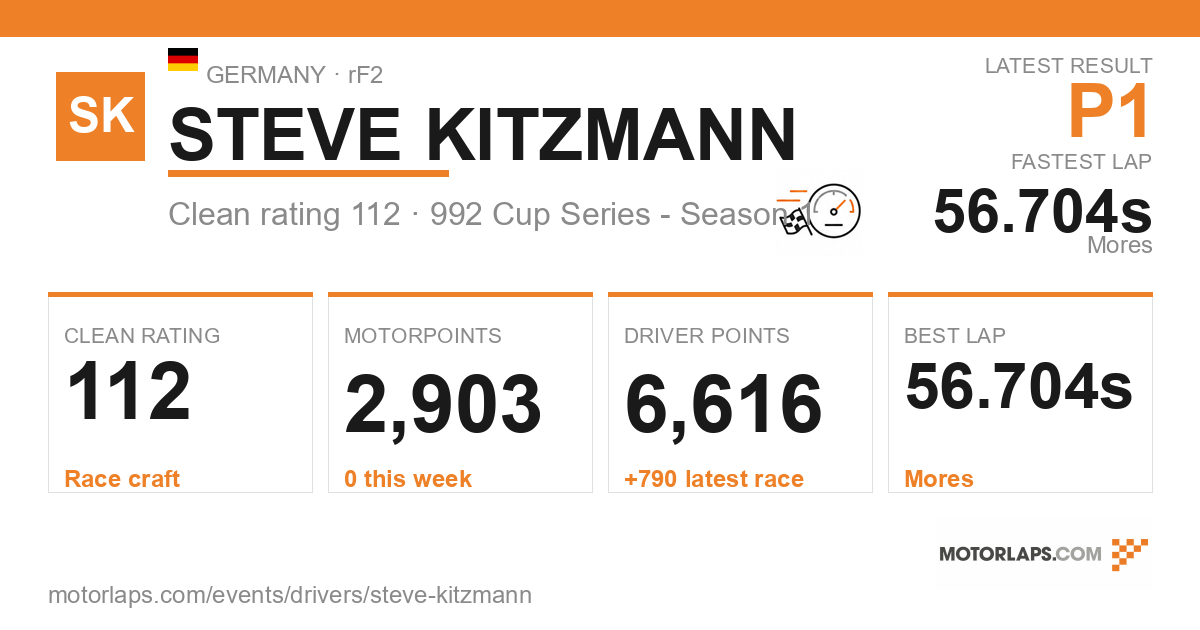The width and height of the screenshot is (1200, 630).
Task: Open the MOTORLAPS.COM logo text
Action: tap(1020, 554)
